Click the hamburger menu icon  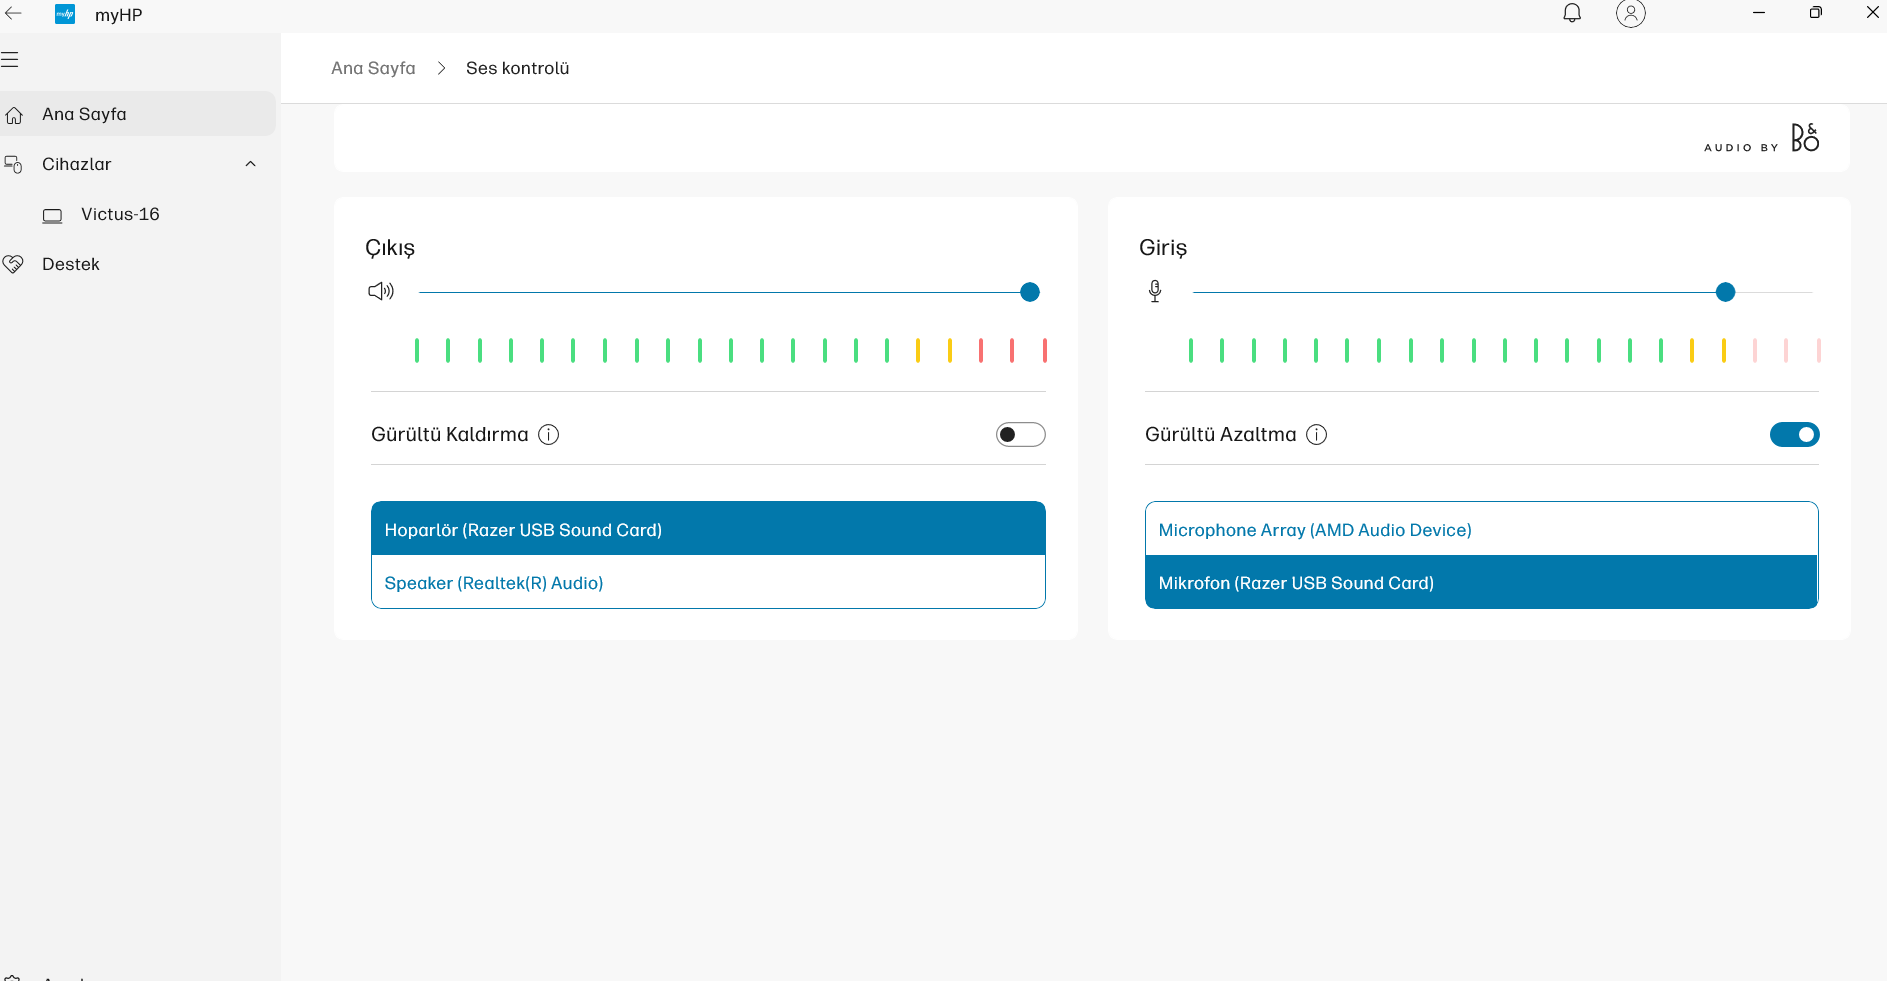point(10,60)
